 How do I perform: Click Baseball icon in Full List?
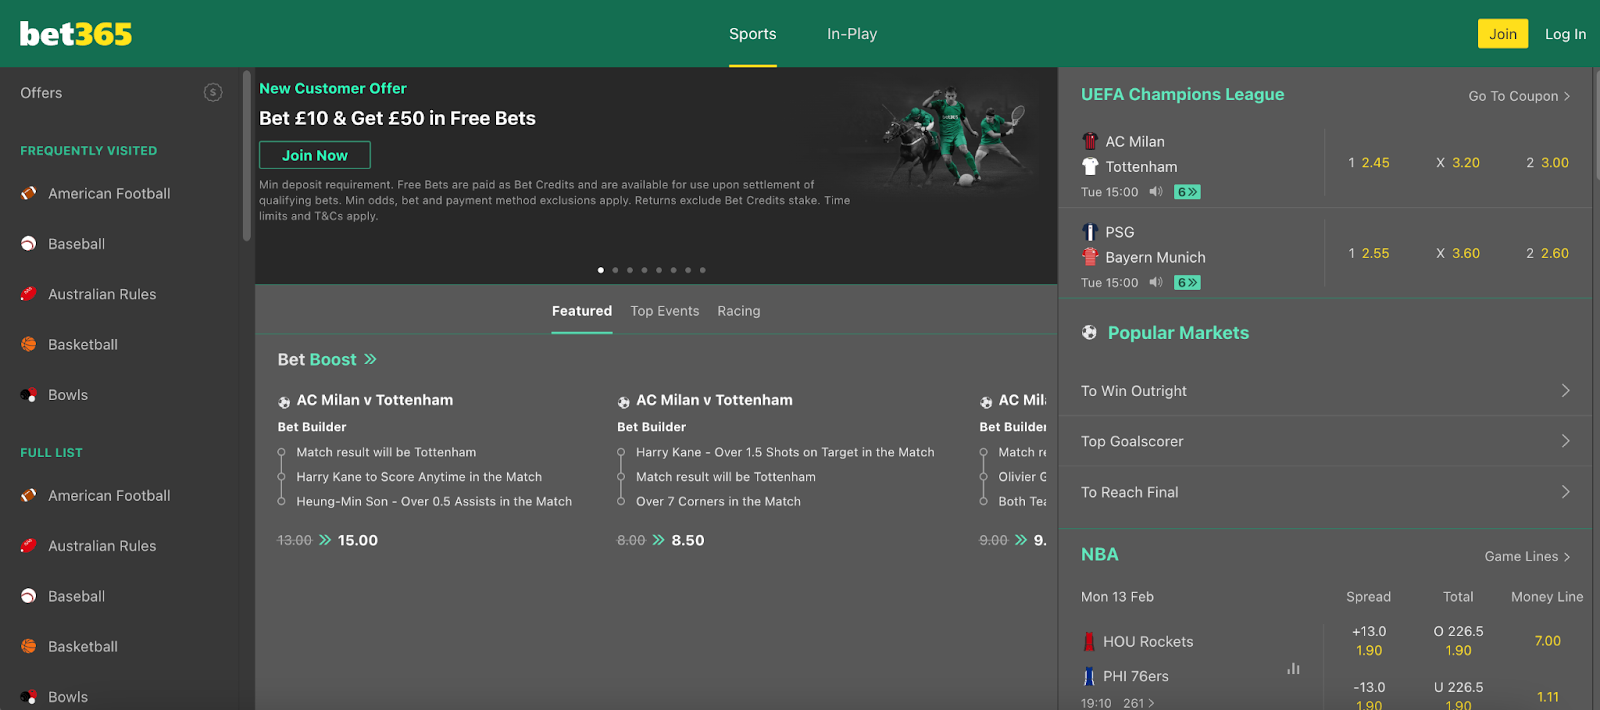[29, 596]
